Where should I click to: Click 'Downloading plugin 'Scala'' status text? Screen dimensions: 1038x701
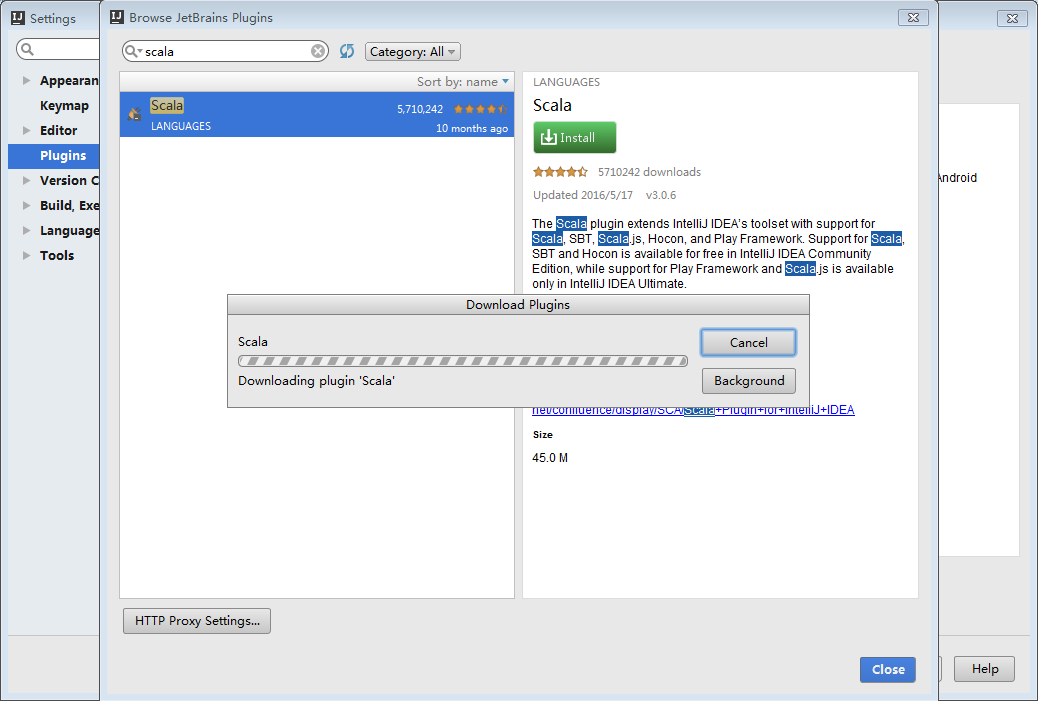(316, 381)
